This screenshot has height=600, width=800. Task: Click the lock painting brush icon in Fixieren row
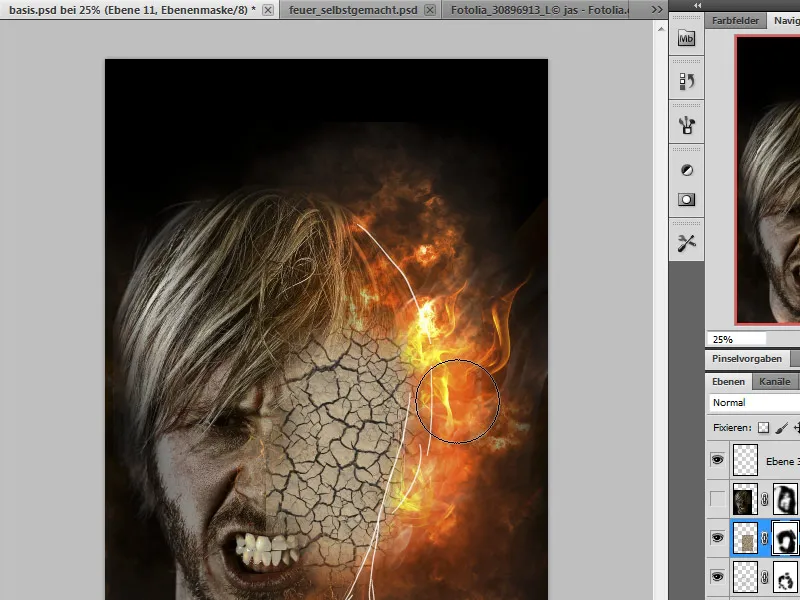coord(781,427)
